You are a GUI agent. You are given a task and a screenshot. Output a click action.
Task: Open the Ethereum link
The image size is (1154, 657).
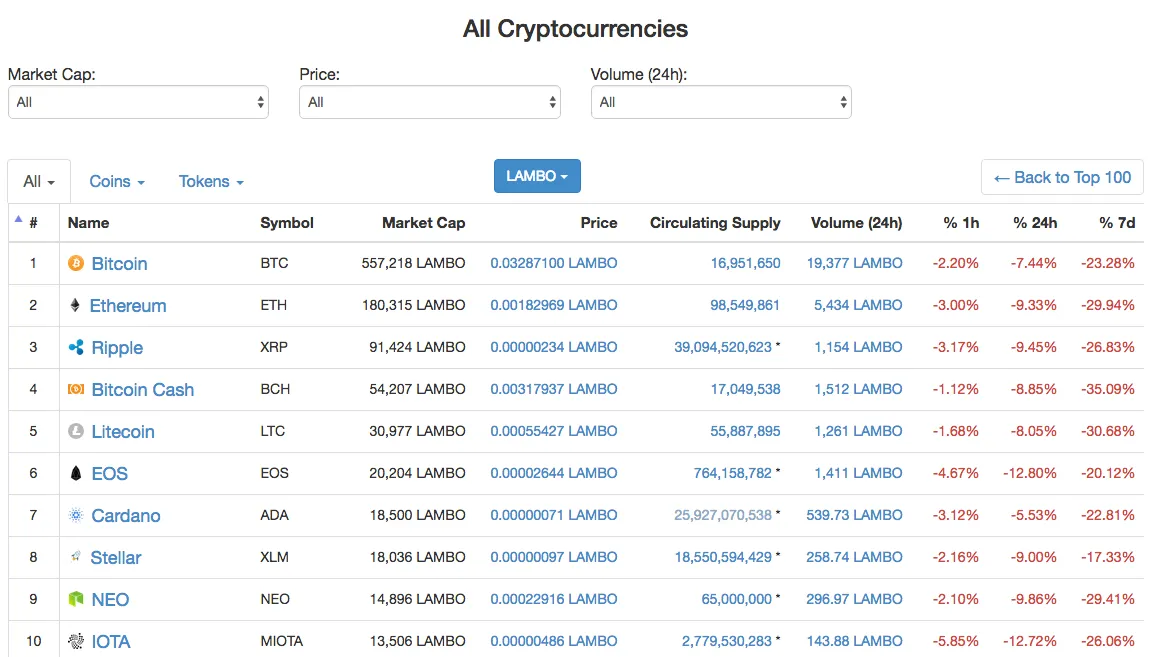point(128,305)
